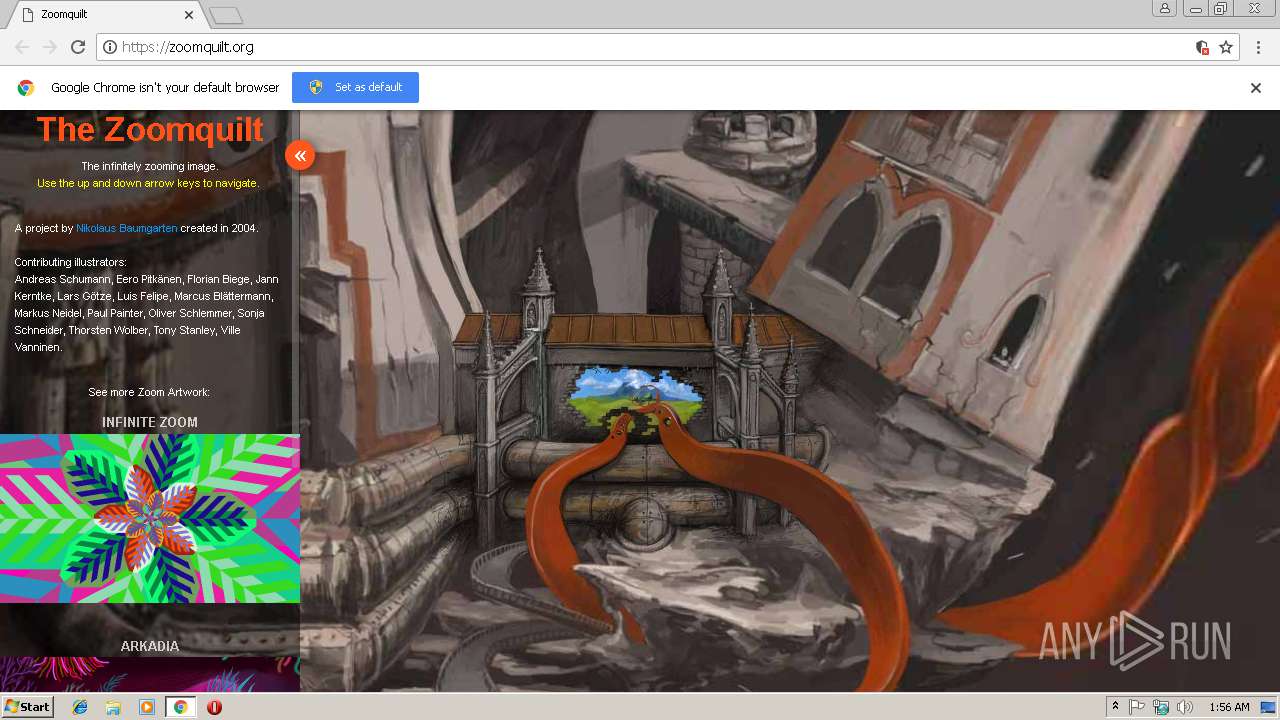This screenshot has height=720, width=1280.
Task: Go forward in Chrome history
Action: 50,47
